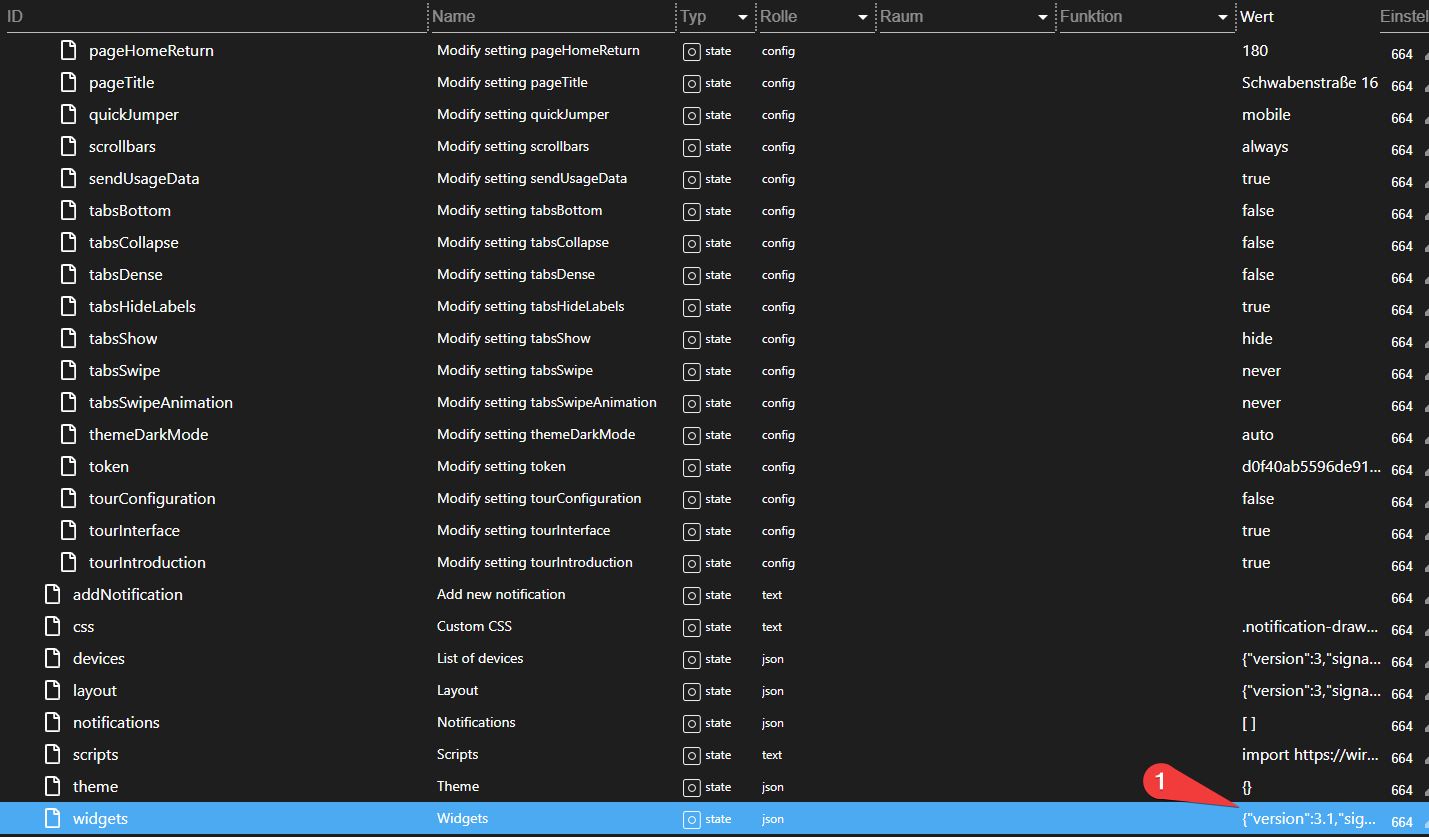Click the widgets value {"version":3.1,"sig...
The width and height of the screenshot is (1429, 837).
click(1311, 819)
